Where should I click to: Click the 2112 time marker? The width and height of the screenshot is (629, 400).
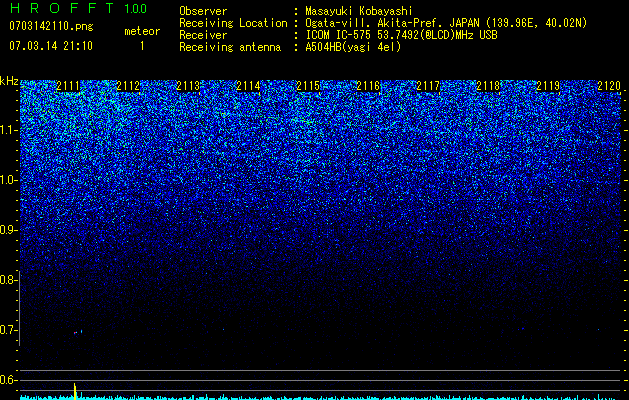click(128, 86)
